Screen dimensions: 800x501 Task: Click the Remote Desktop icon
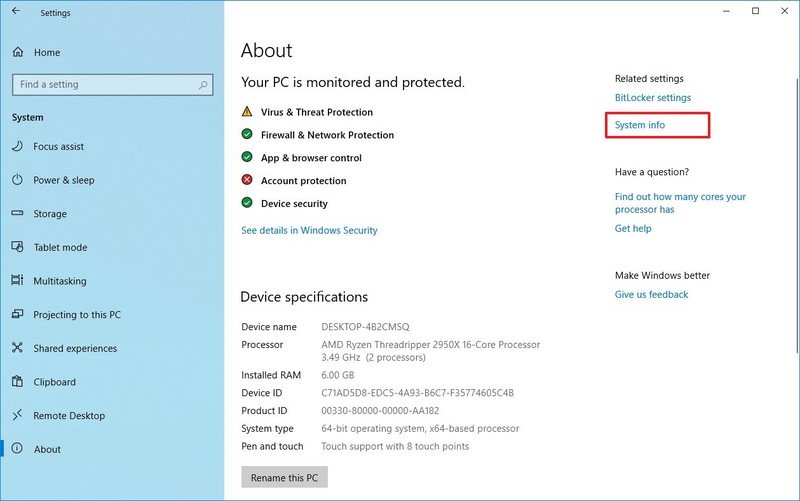coord(17,415)
